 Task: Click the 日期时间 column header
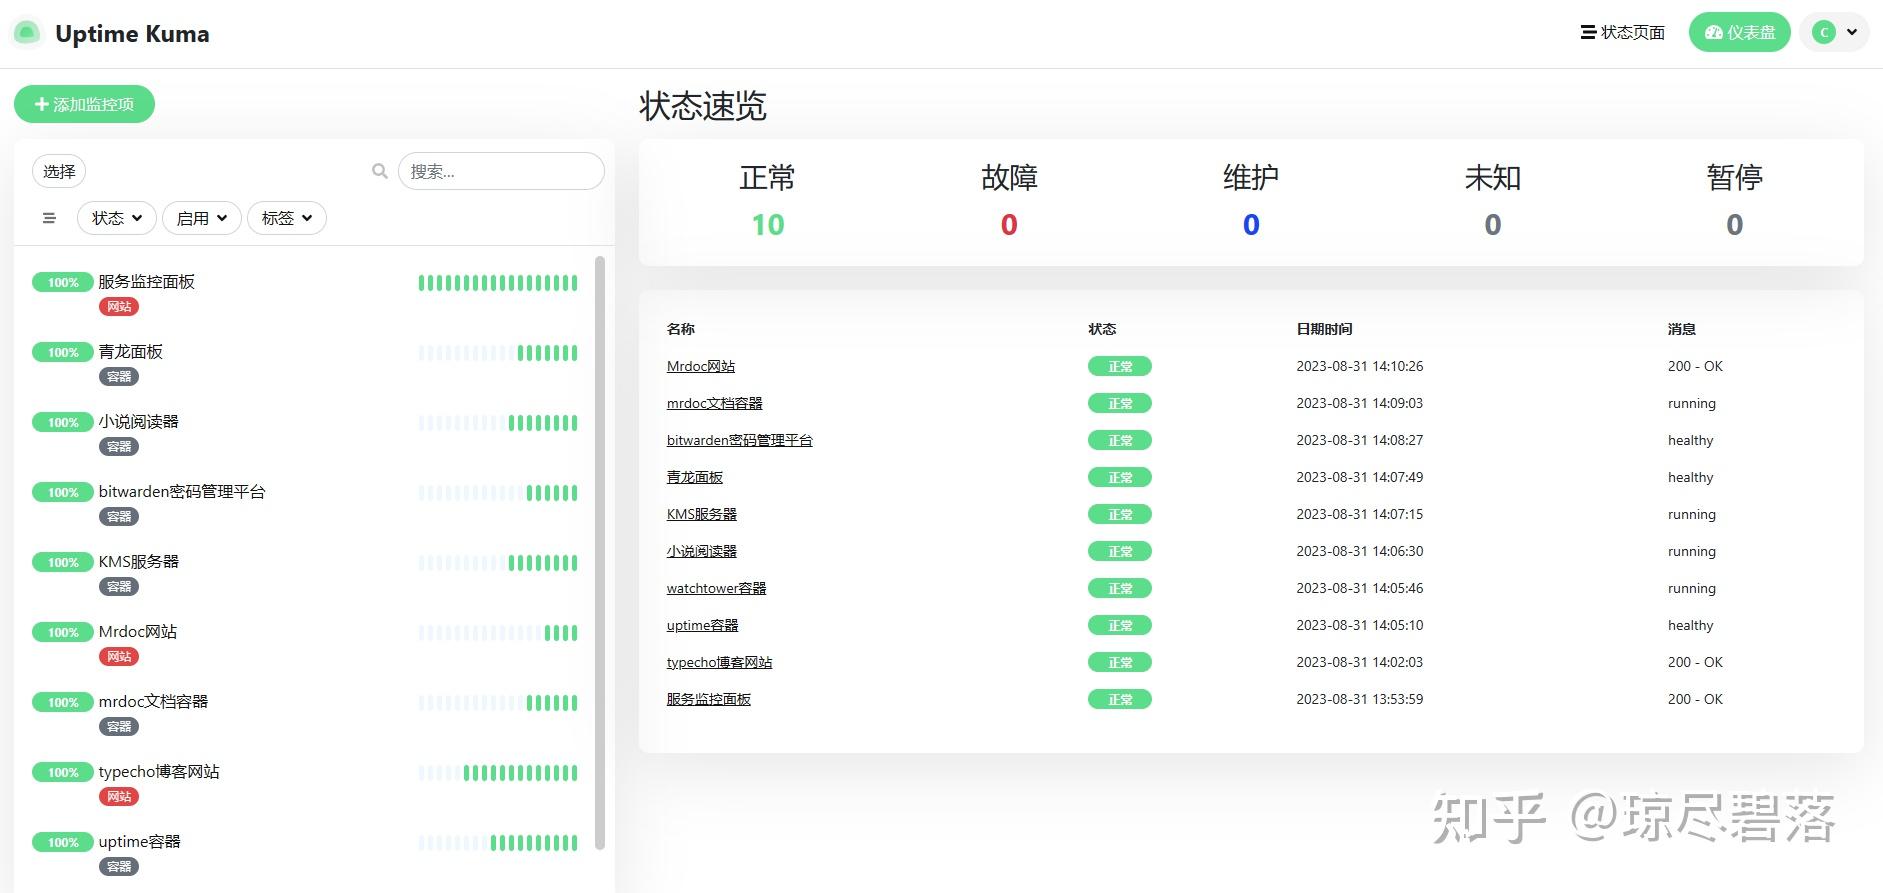[1324, 329]
